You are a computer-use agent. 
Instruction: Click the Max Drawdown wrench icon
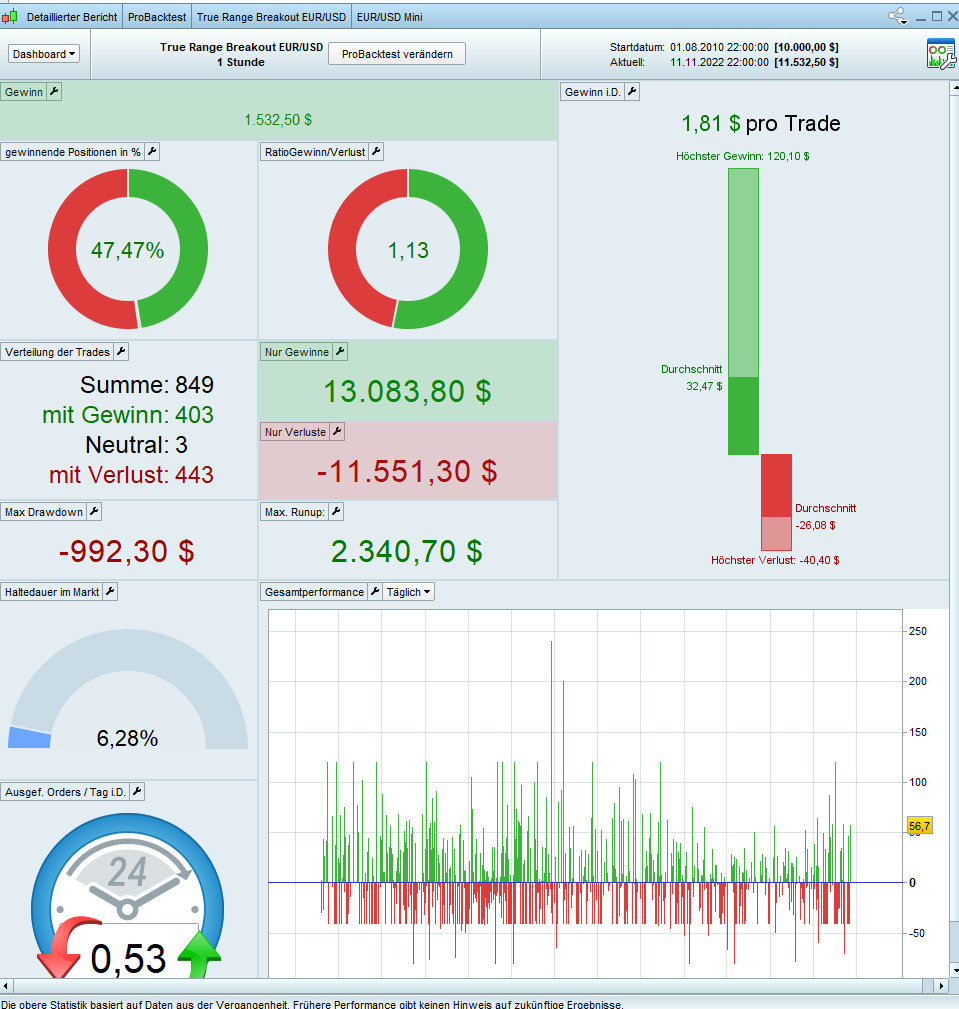(x=94, y=512)
